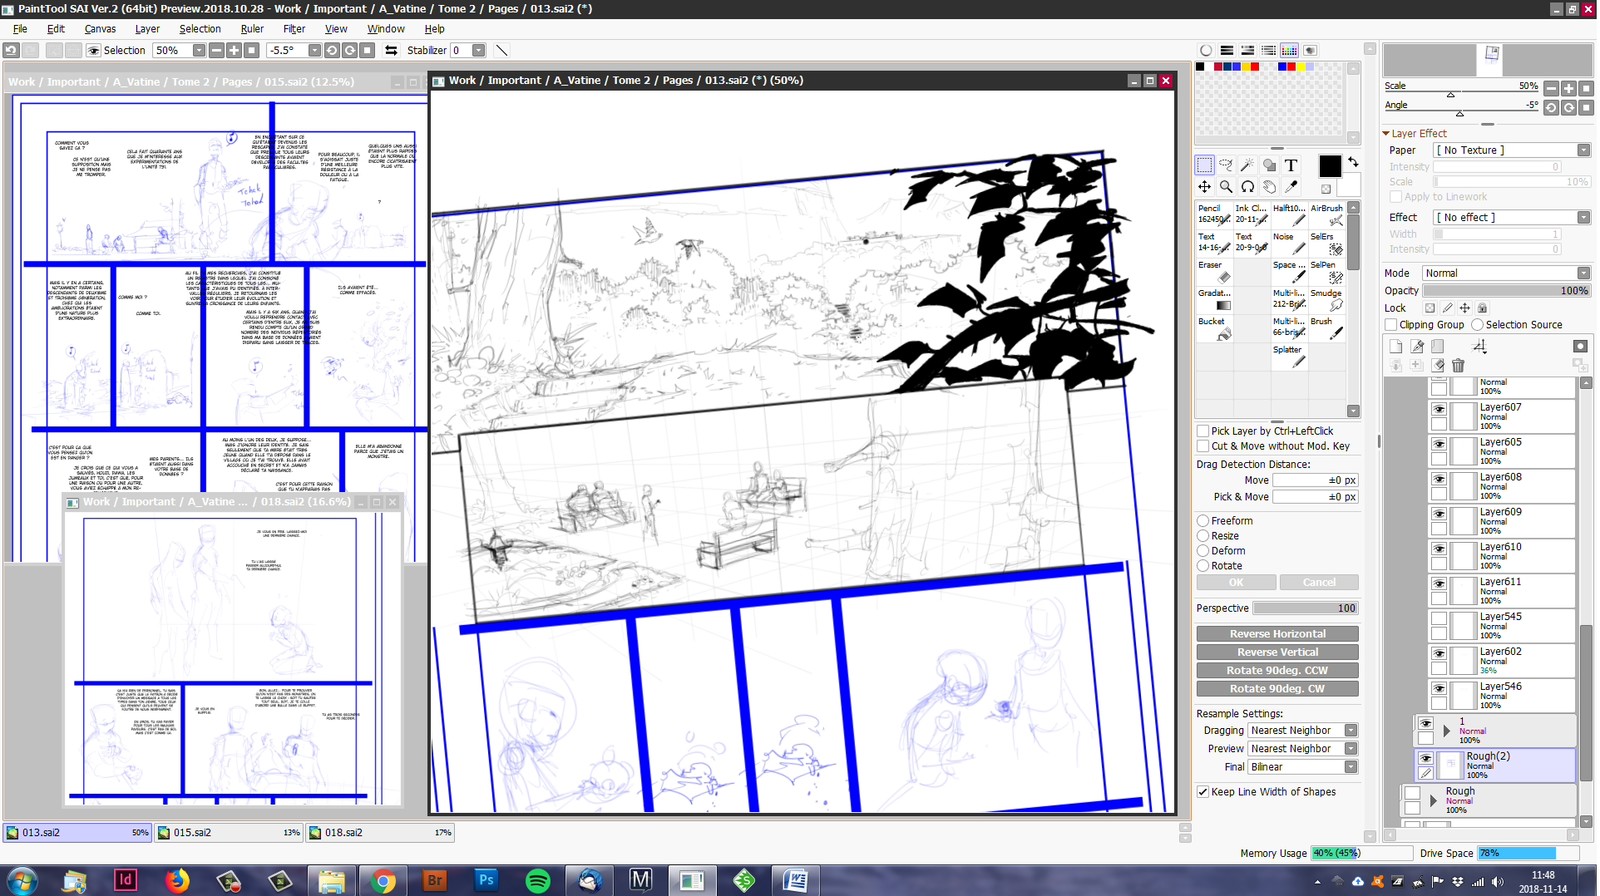Adjust the Perspective slider
Image resolution: width=1600 pixels, height=896 pixels.
click(x=1305, y=608)
